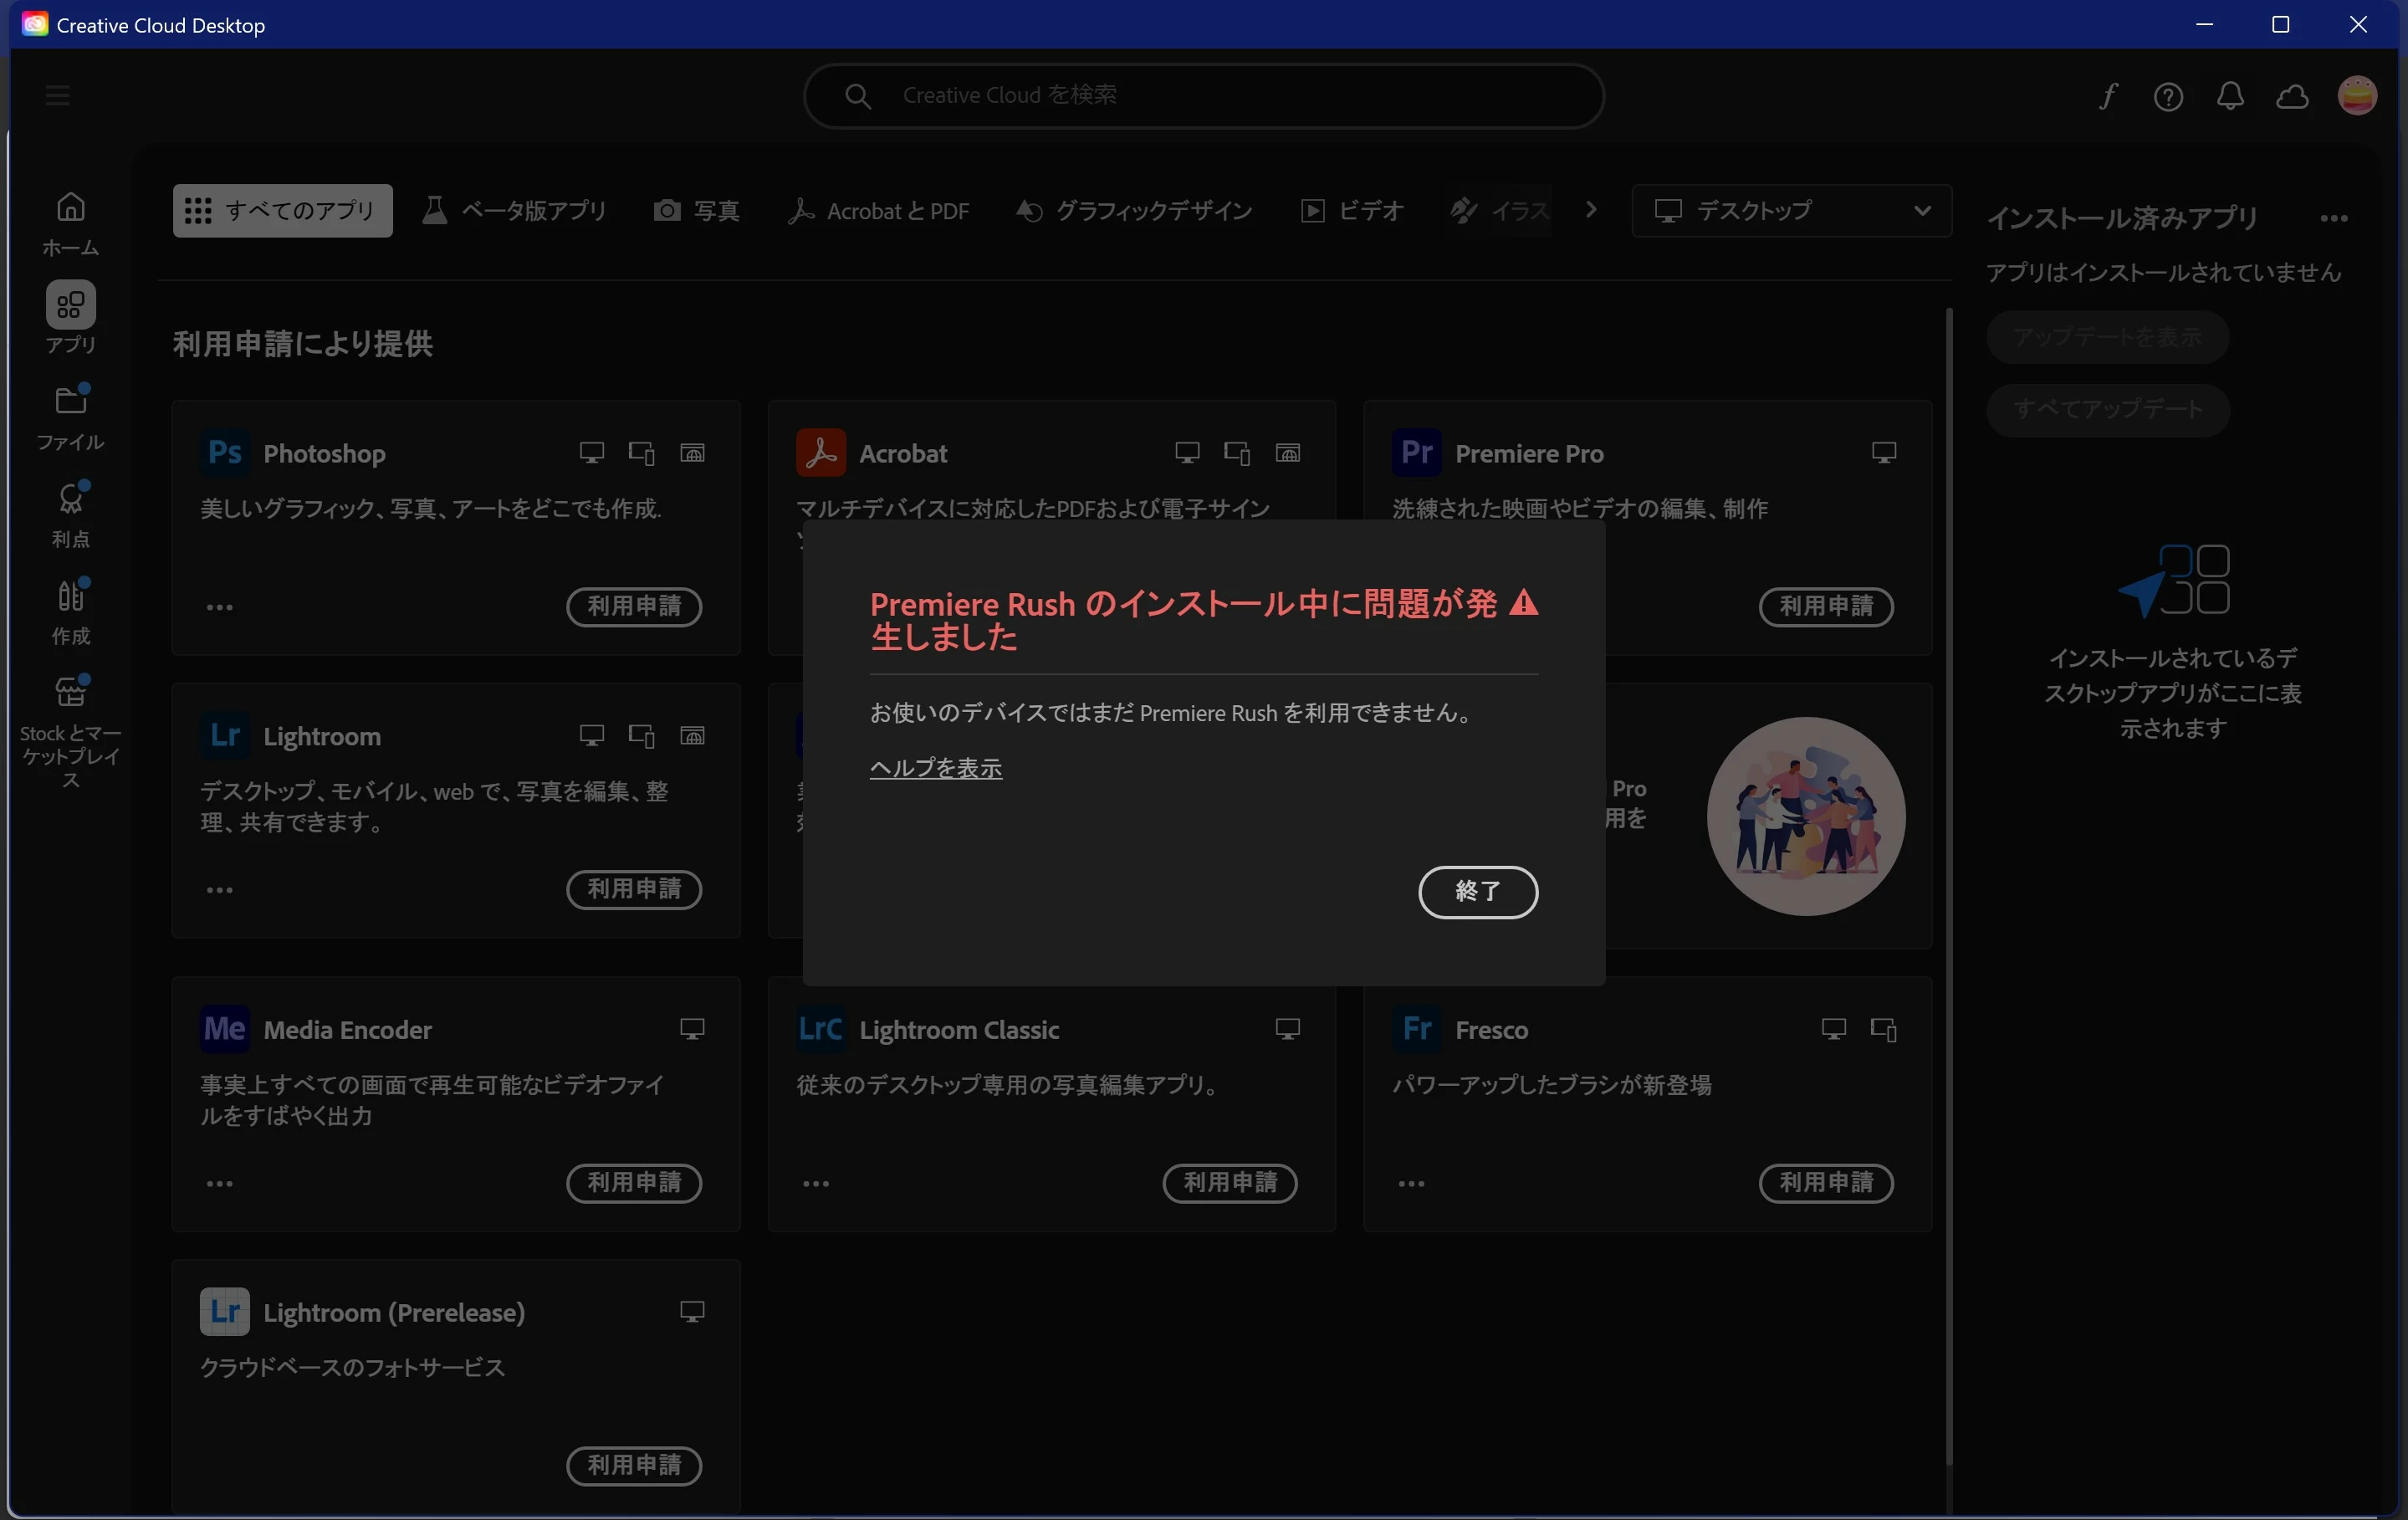Viewport: 2408px width, 1520px height.
Task: Open installed apps three-dot options menu
Action: [x=2333, y=218]
